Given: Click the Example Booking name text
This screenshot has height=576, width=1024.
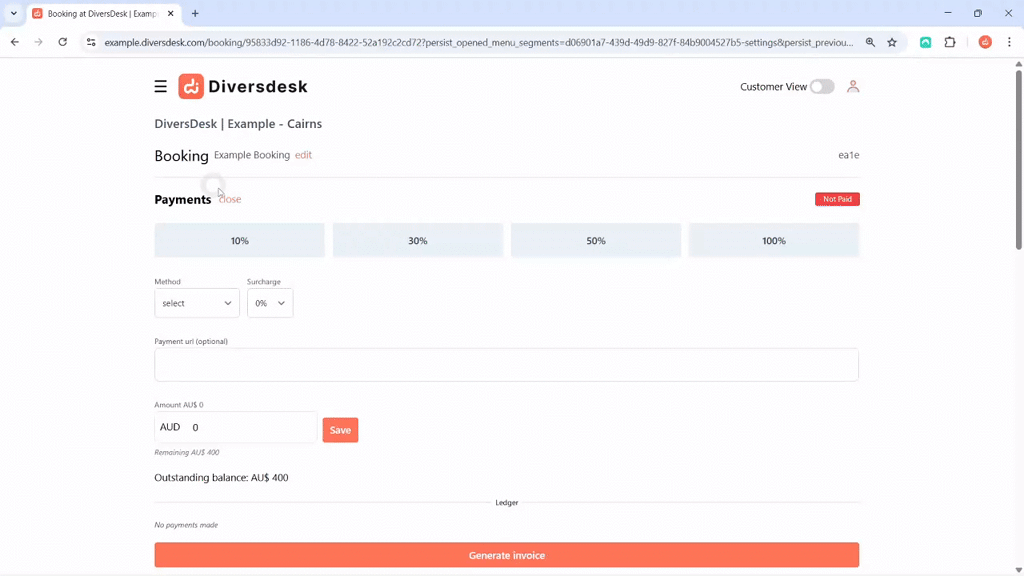Looking at the screenshot, I should click(252, 155).
